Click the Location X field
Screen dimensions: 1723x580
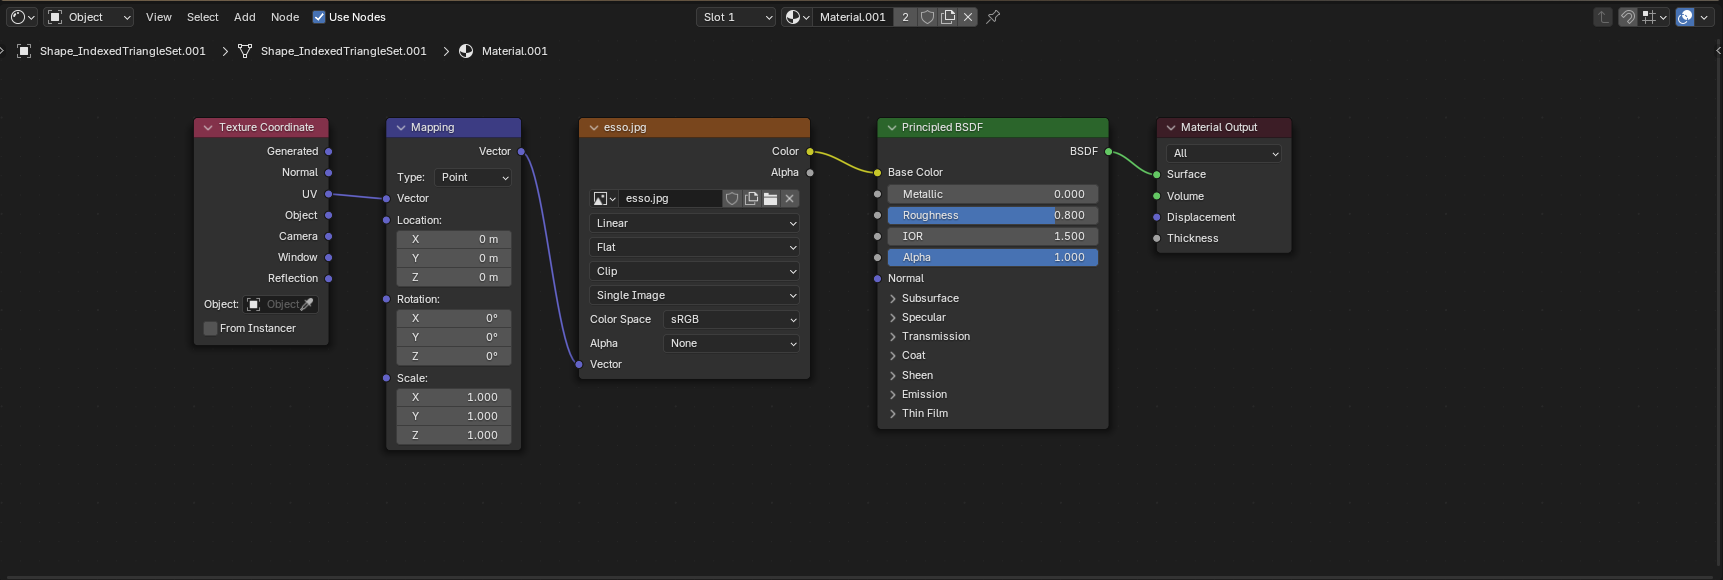coord(454,239)
